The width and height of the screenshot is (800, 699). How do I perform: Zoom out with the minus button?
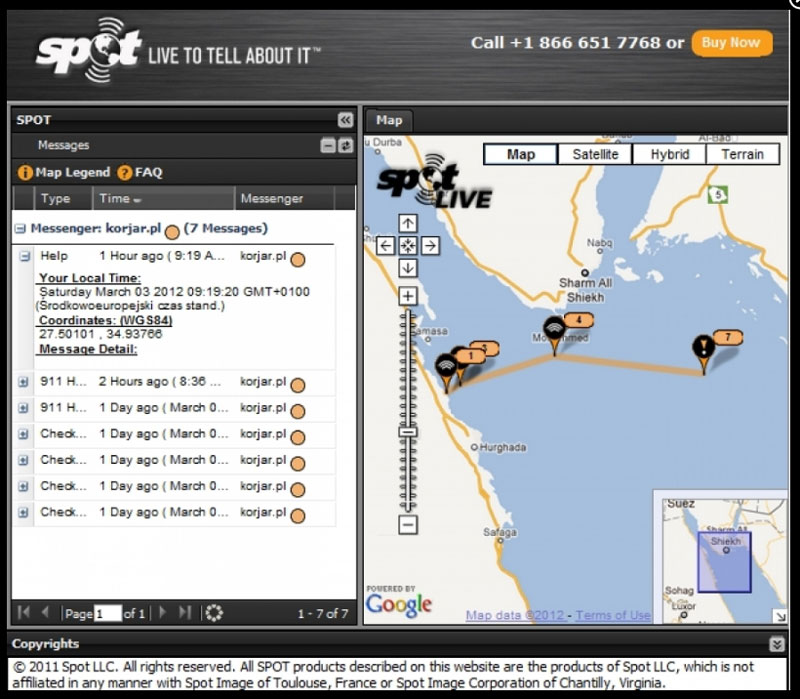408,525
